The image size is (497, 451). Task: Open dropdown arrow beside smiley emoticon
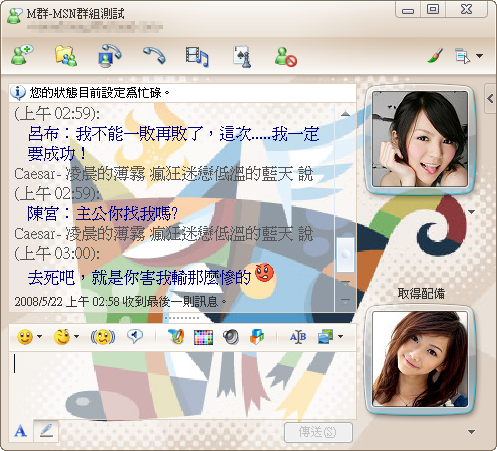(x=40, y=336)
